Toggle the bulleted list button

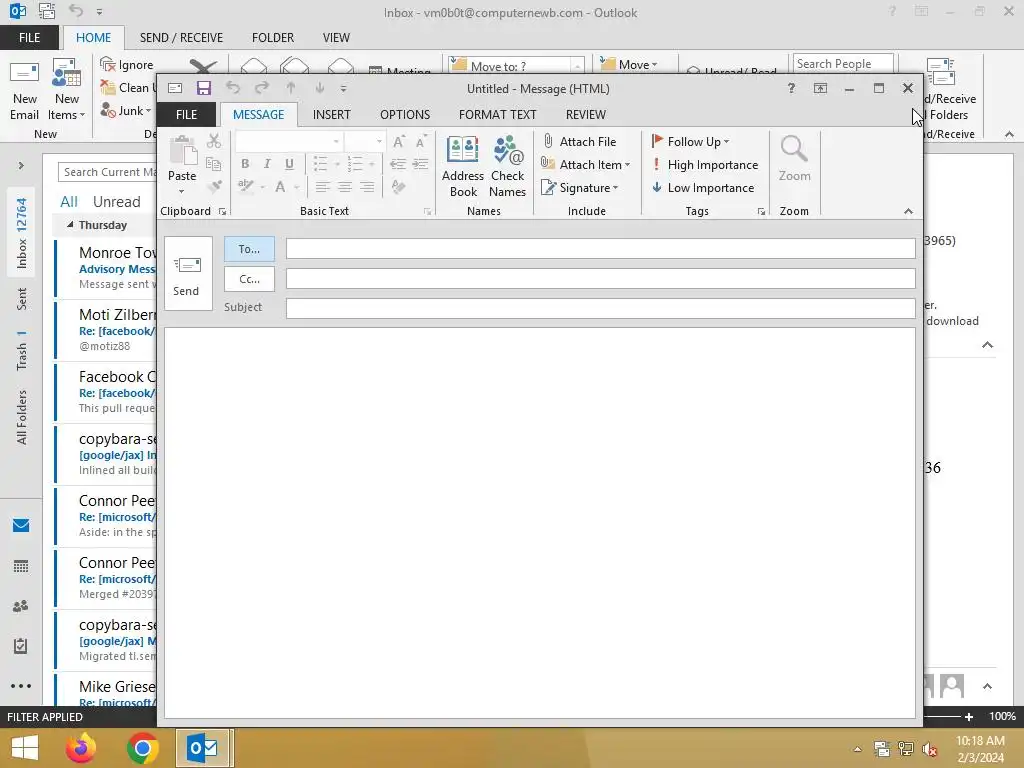[320, 163]
